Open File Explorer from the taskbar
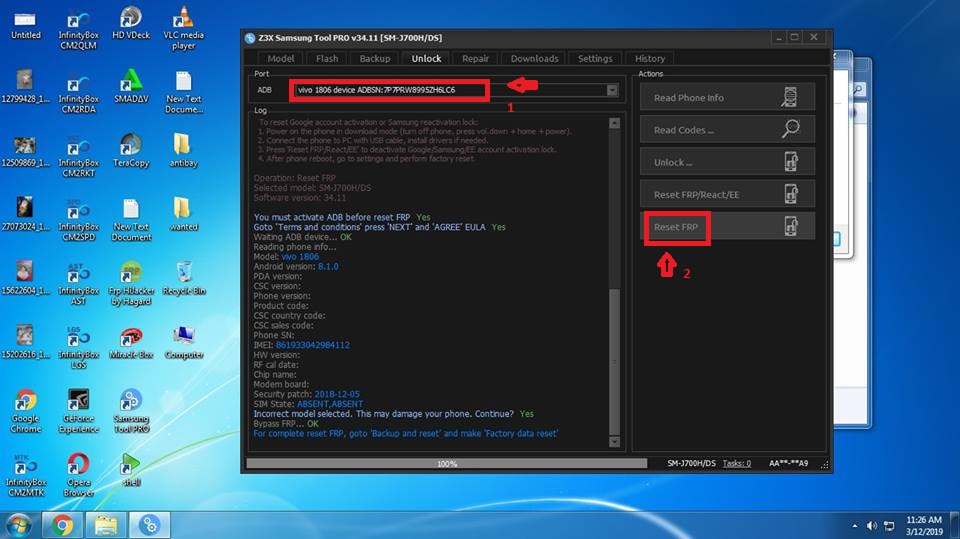Screen dimensions: 960x539 (x=105, y=525)
